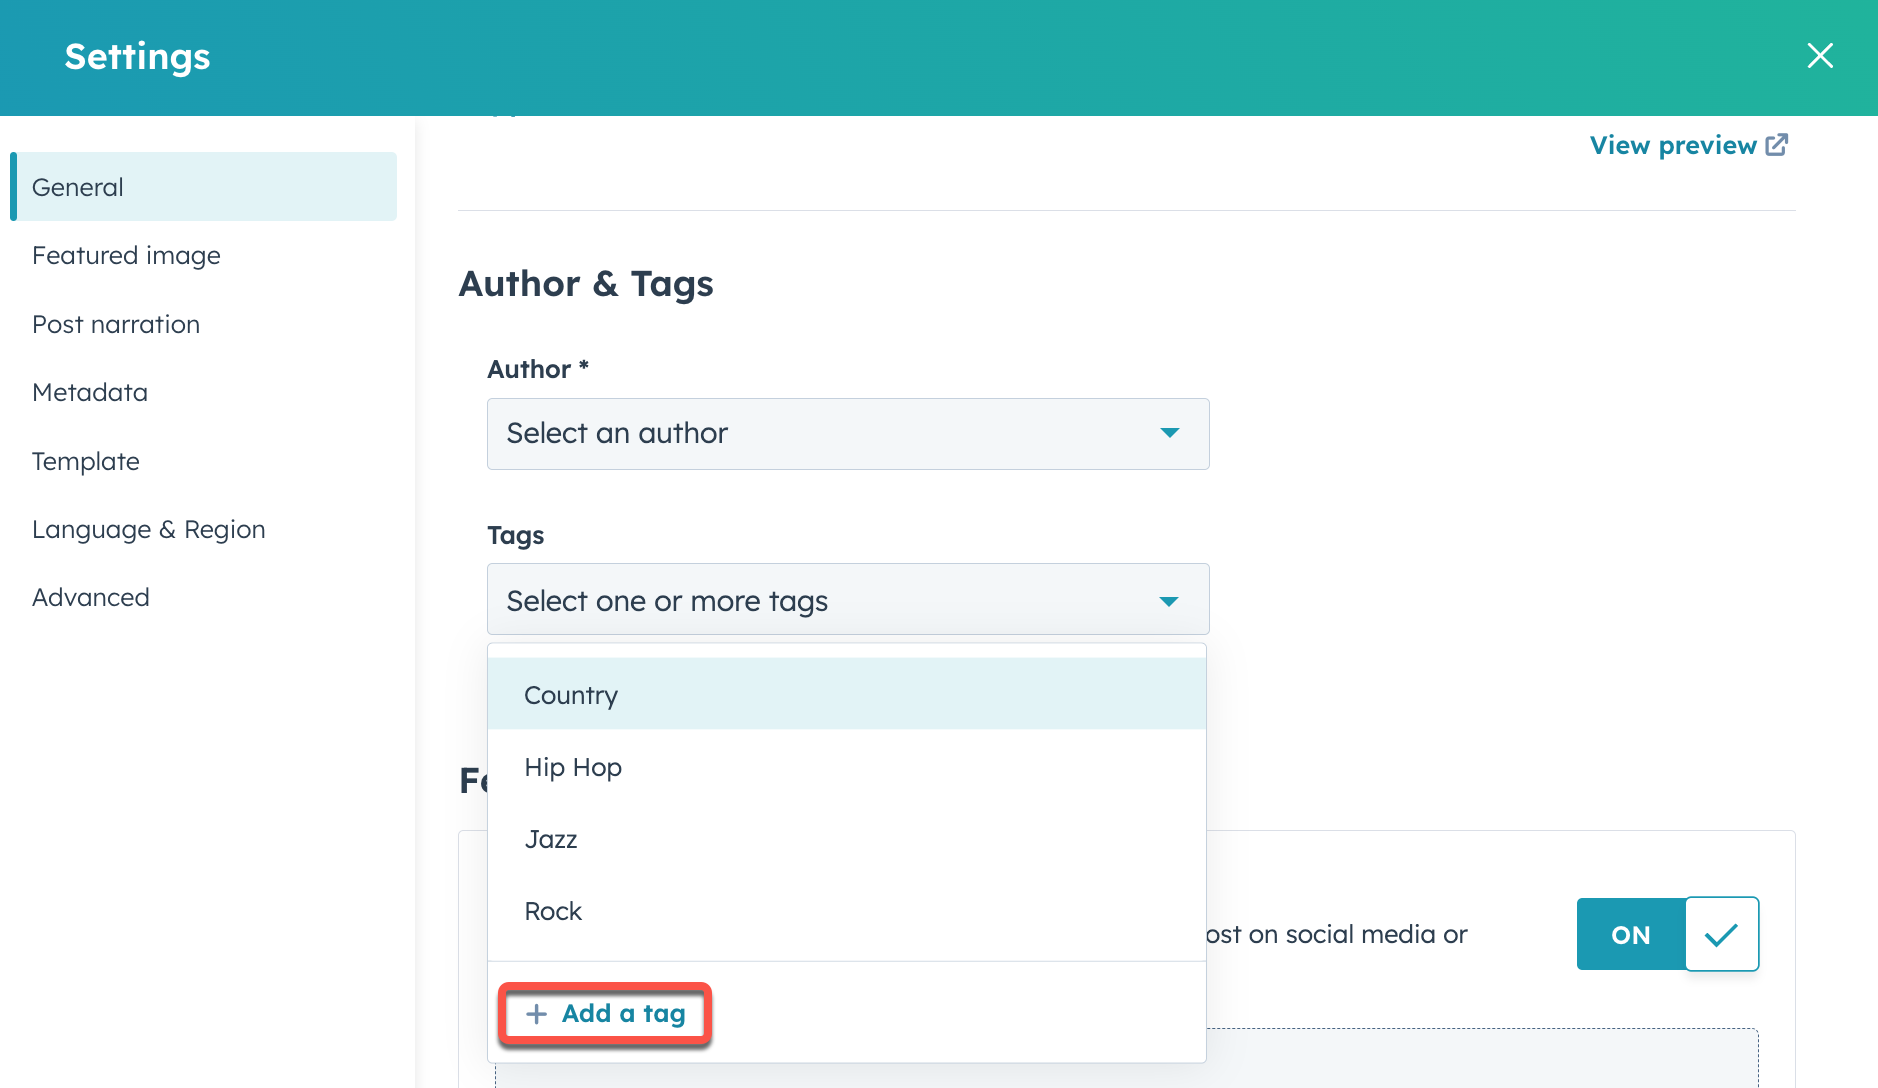Screen dimensions: 1878x1088
Task: Open Language & Region settings
Action: point(148,528)
